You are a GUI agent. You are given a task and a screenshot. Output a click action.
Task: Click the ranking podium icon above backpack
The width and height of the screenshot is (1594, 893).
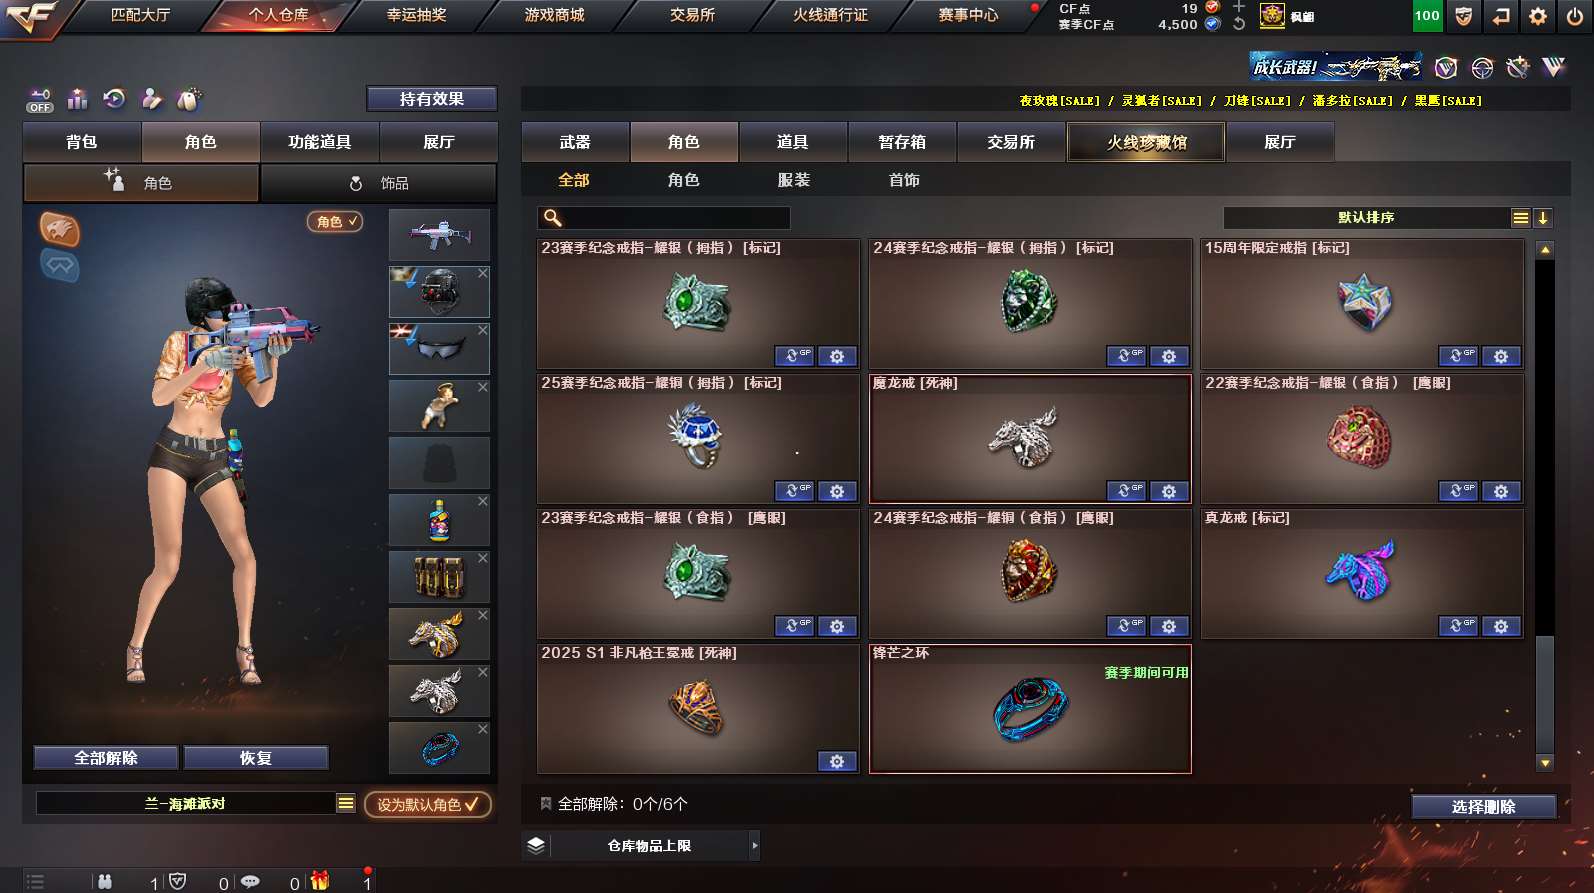coord(77,99)
